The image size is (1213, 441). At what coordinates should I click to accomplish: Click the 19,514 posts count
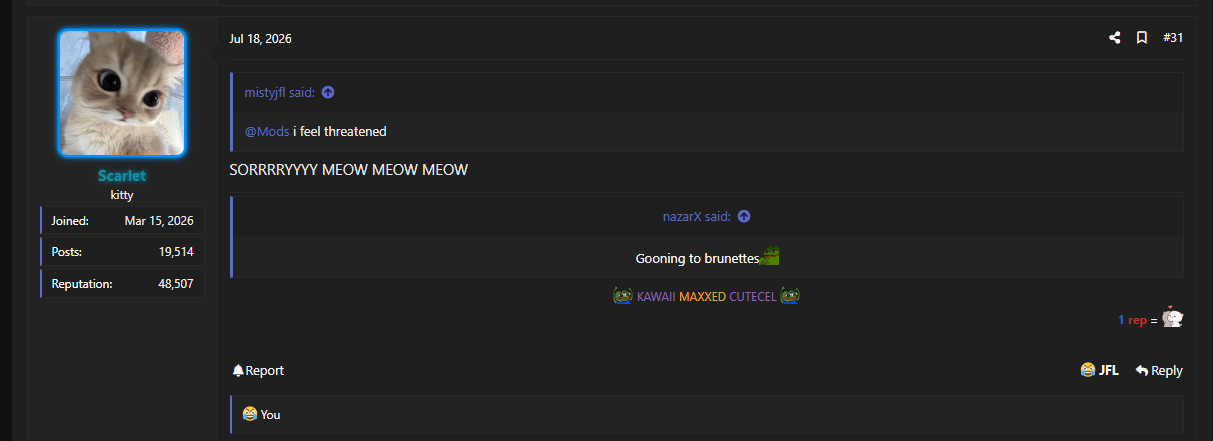176,252
